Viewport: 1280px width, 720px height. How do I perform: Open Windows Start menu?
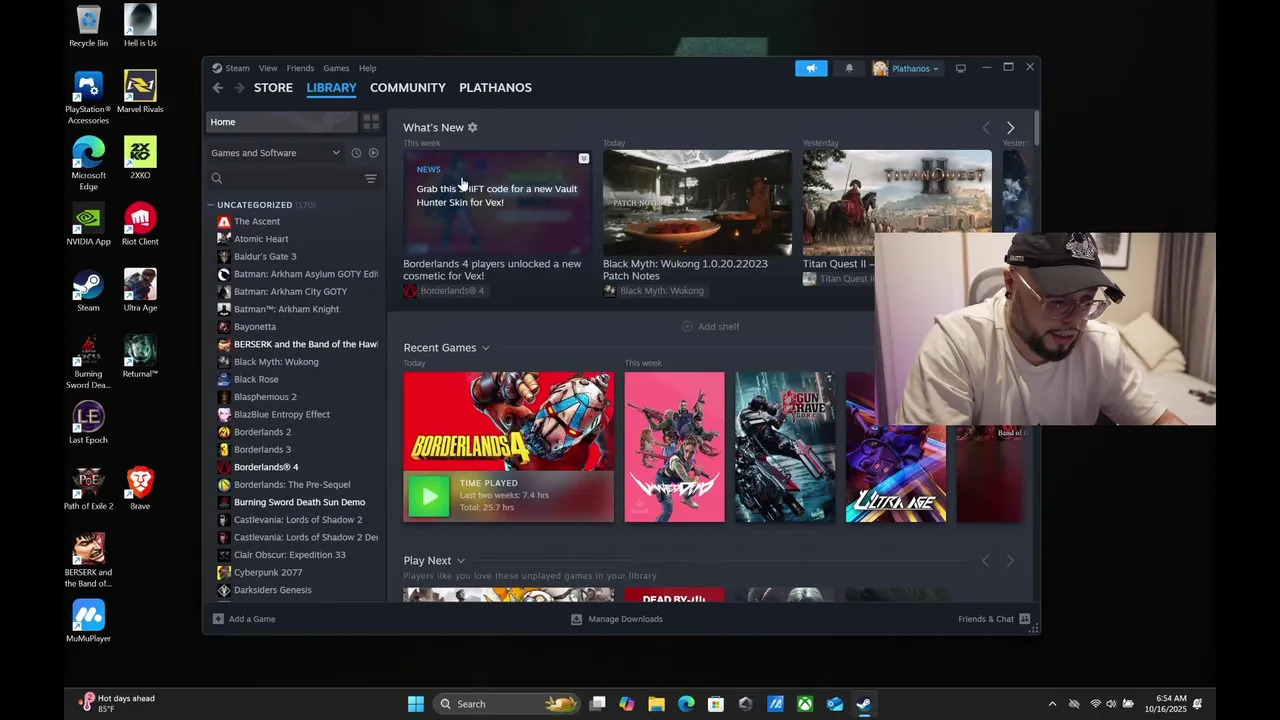416,704
